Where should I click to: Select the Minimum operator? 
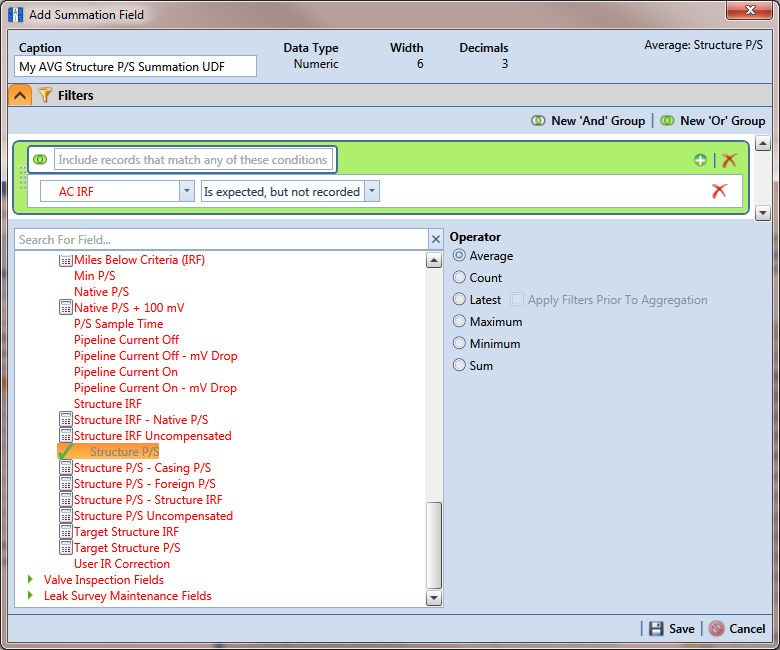[459, 343]
